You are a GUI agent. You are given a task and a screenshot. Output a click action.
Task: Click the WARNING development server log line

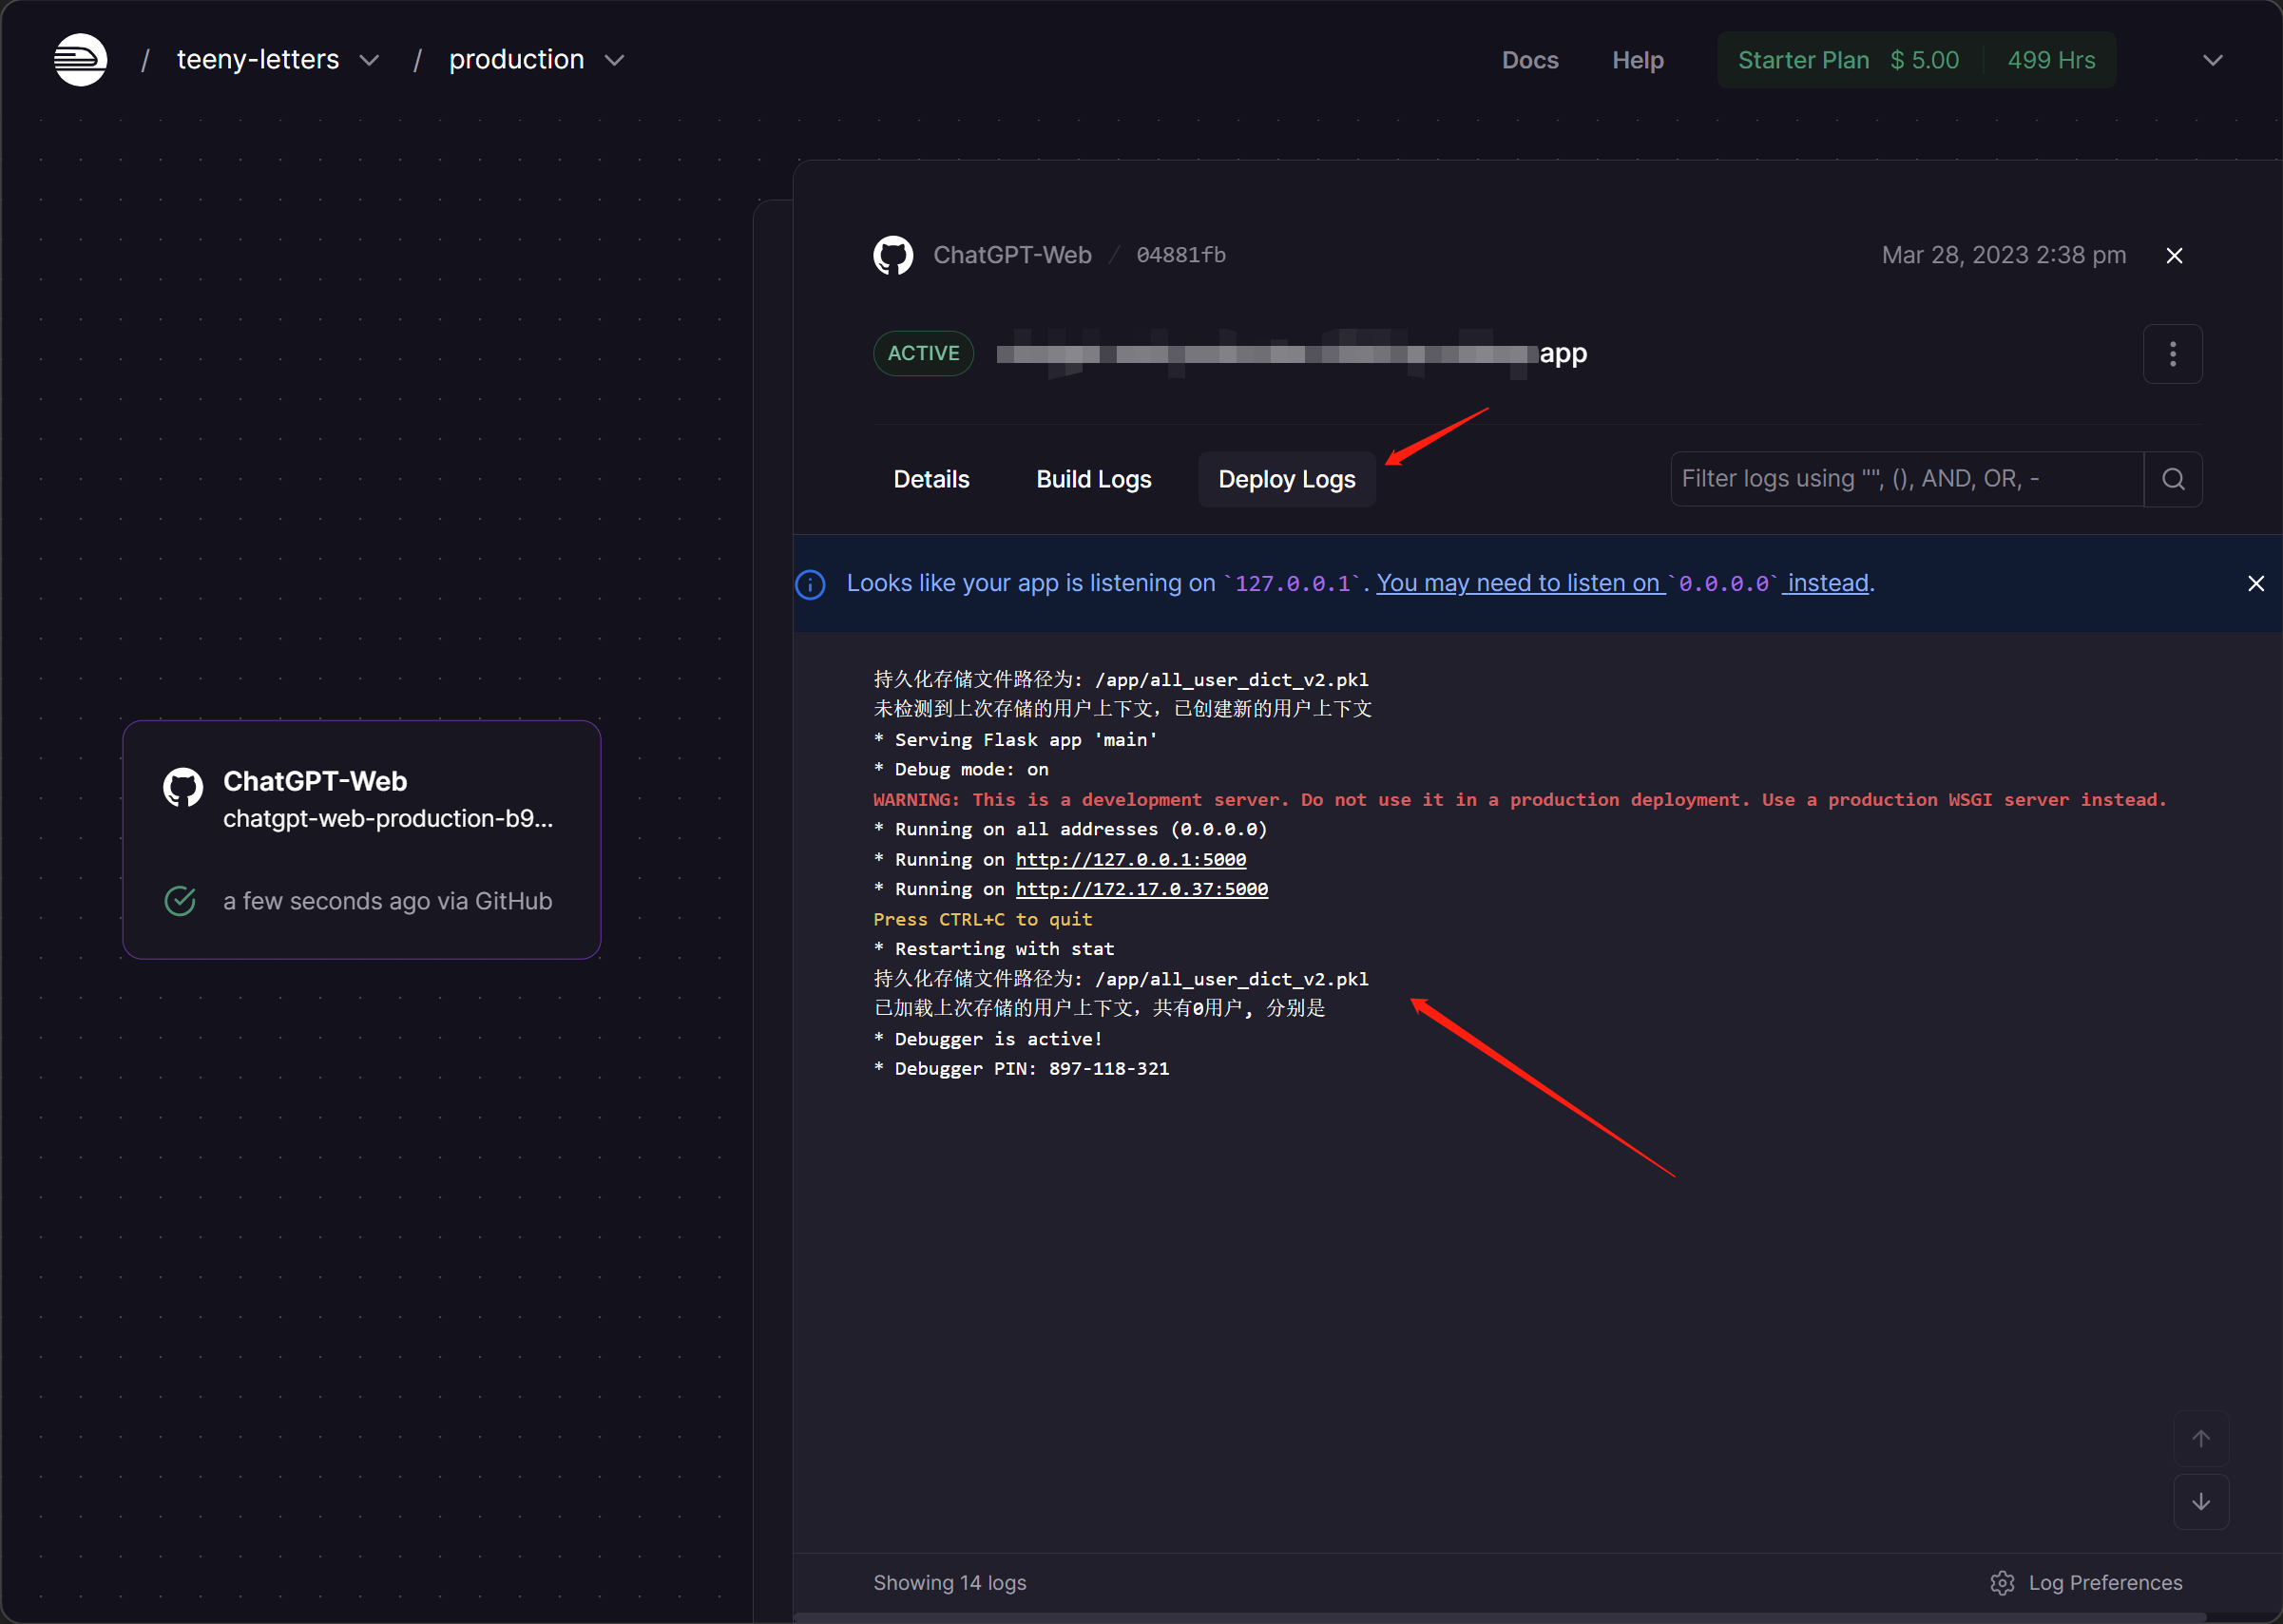click(x=1520, y=800)
